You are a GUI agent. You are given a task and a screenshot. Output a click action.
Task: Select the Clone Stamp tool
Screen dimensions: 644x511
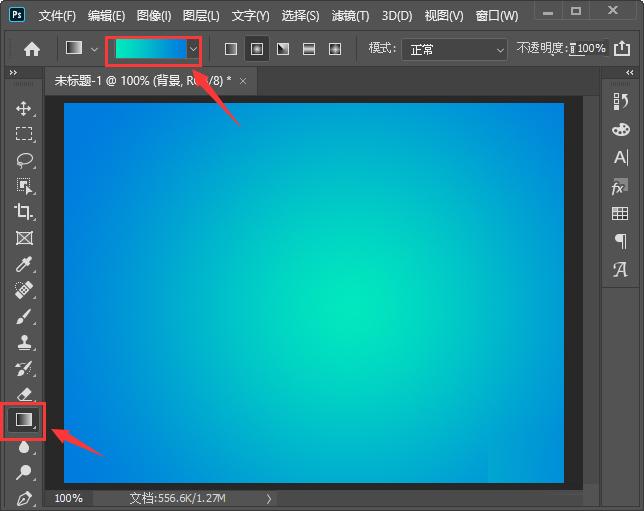24,342
